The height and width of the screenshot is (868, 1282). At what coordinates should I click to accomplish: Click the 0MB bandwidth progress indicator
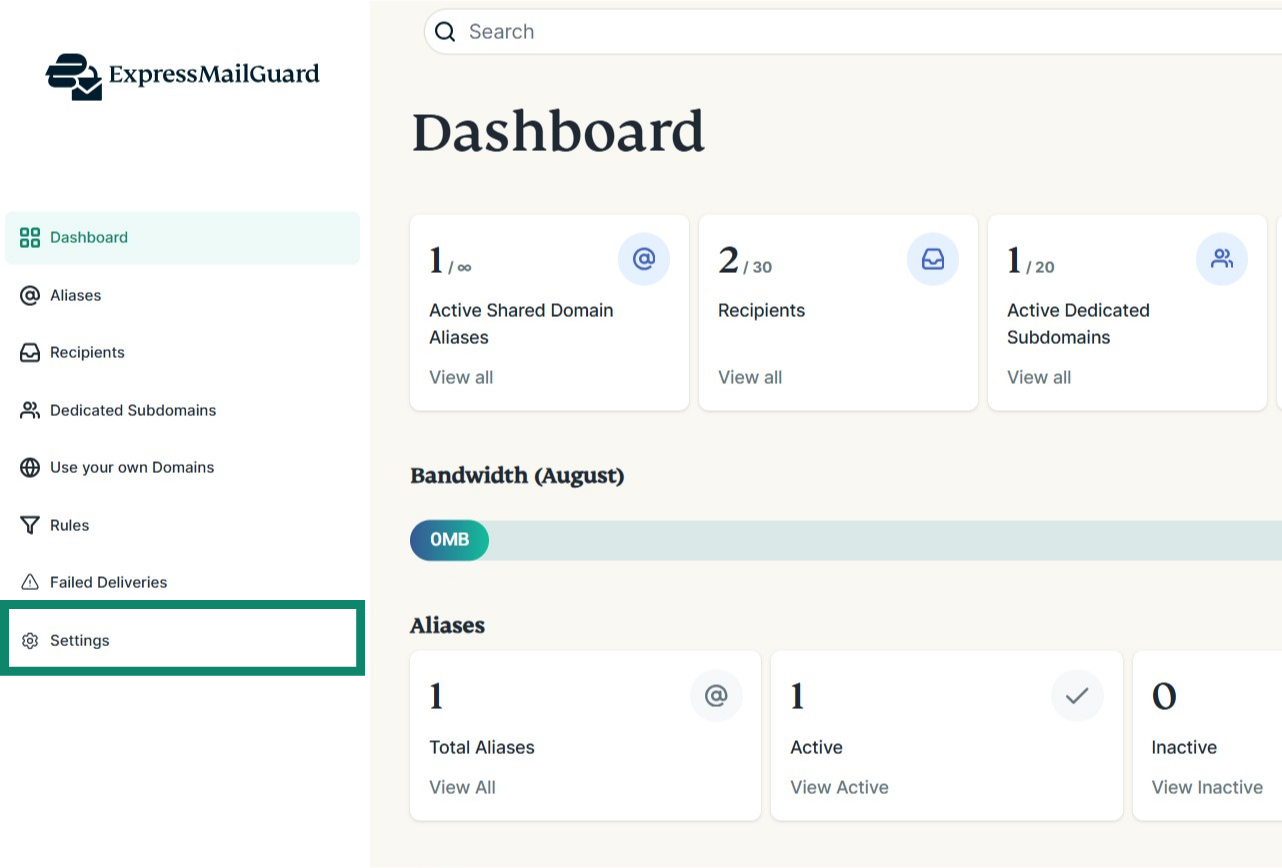pos(449,540)
